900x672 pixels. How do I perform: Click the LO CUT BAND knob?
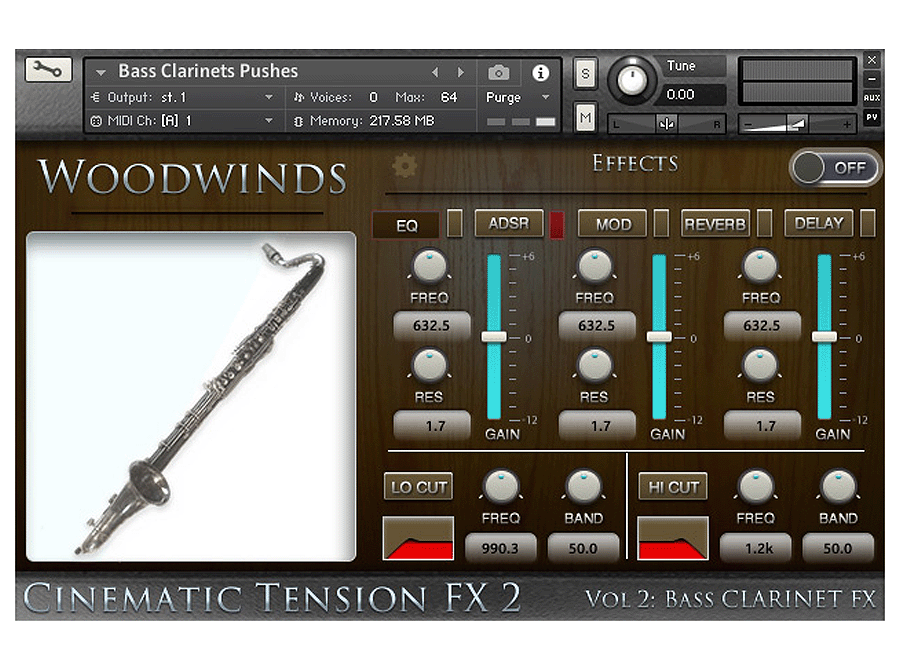coord(583,487)
